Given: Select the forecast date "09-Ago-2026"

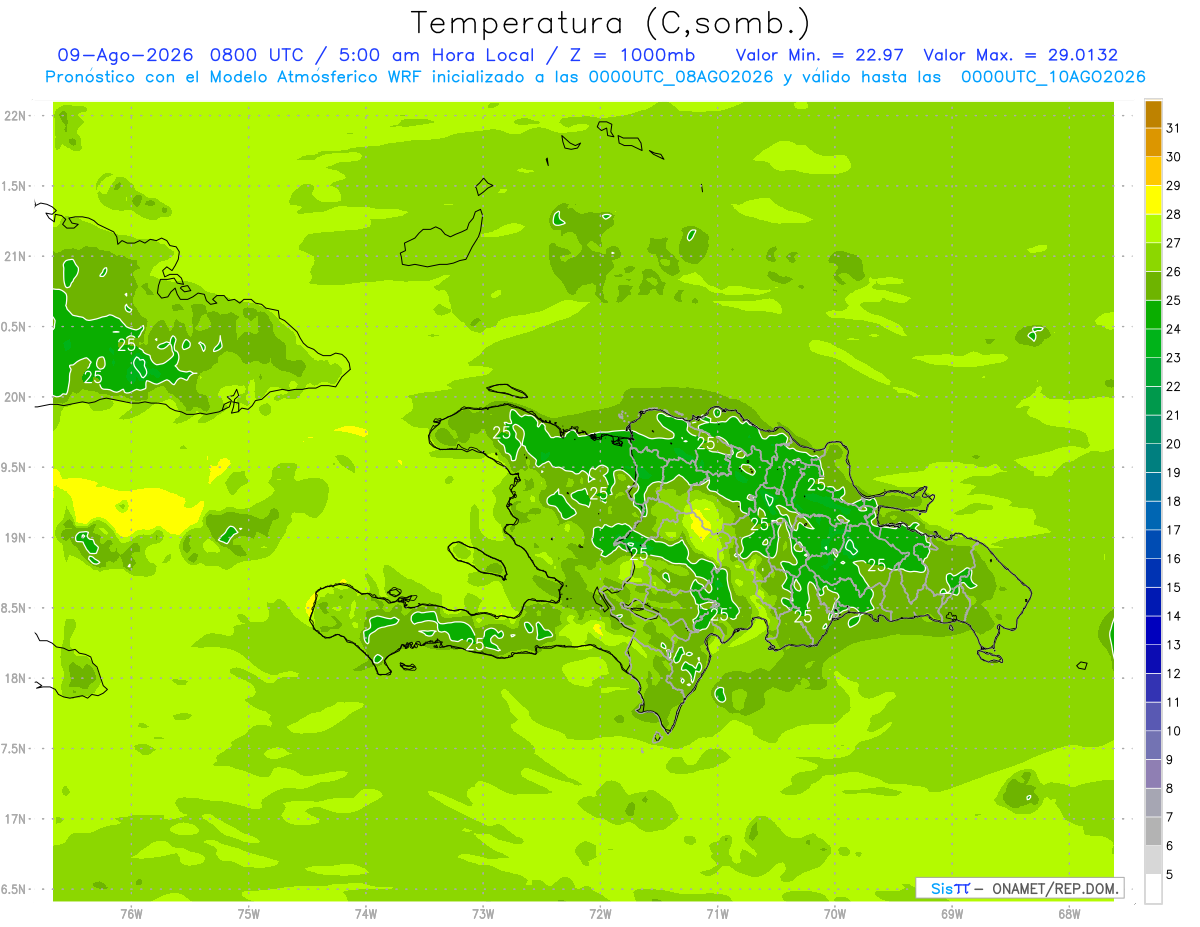Looking at the screenshot, I should [125, 55].
